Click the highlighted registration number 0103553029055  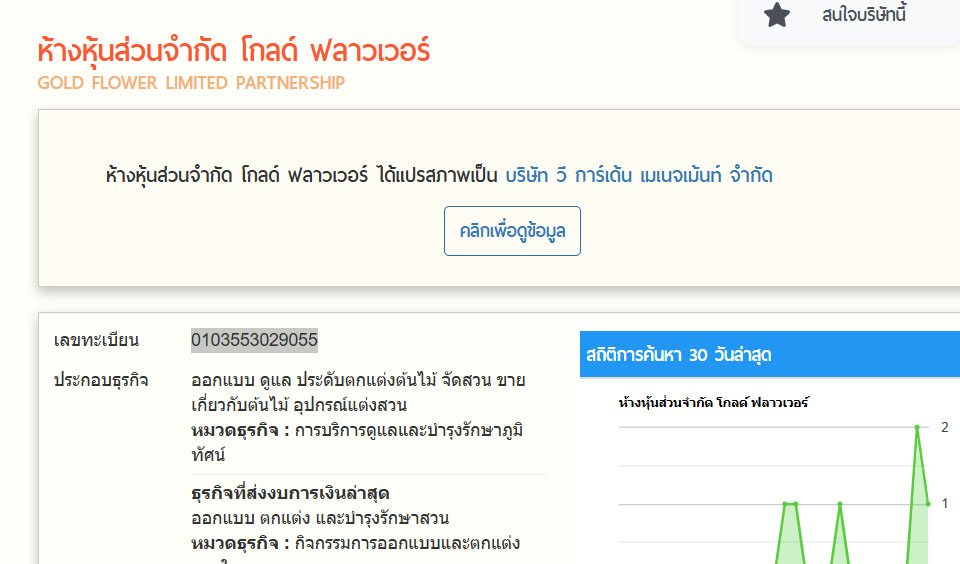[x=254, y=340]
